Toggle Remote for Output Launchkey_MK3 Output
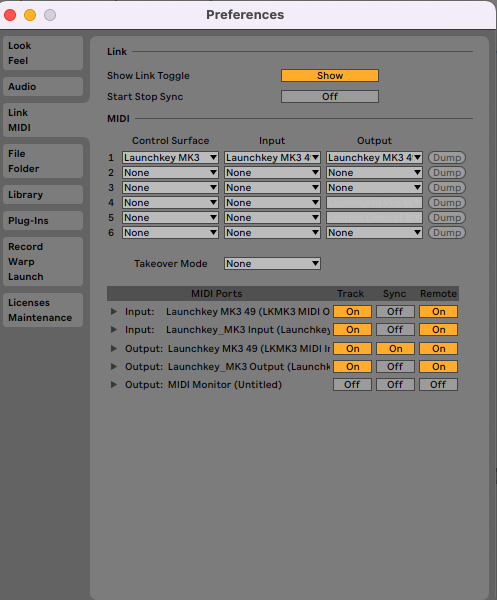Image resolution: width=497 pixels, height=600 pixels. (438, 367)
